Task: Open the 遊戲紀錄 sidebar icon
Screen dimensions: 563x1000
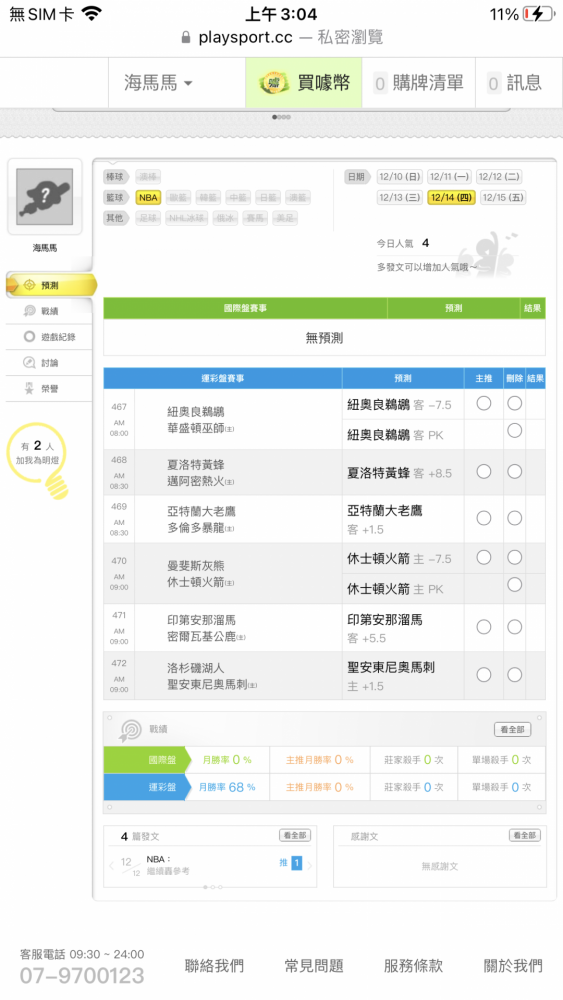Action: [29, 337]
